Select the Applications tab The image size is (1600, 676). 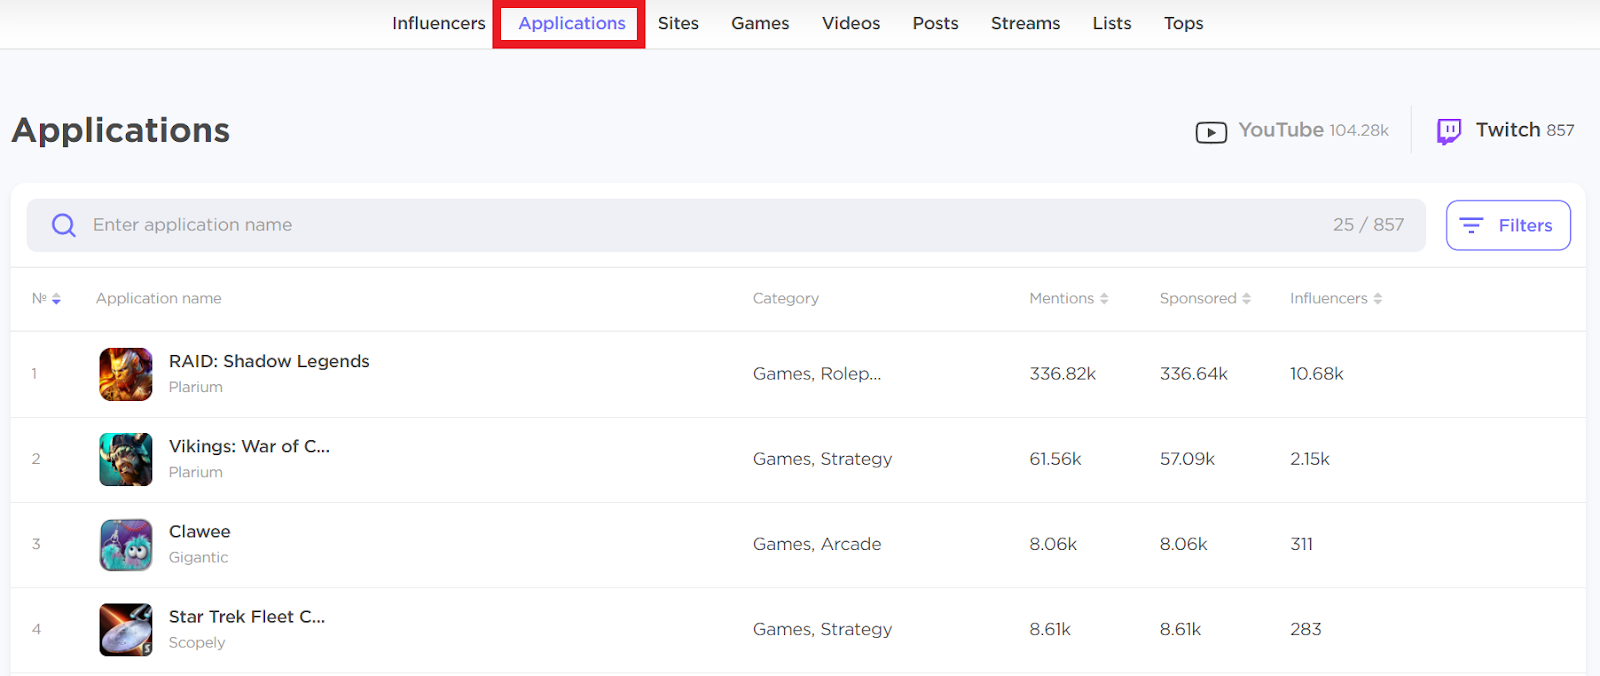click(x=571, y=23)
